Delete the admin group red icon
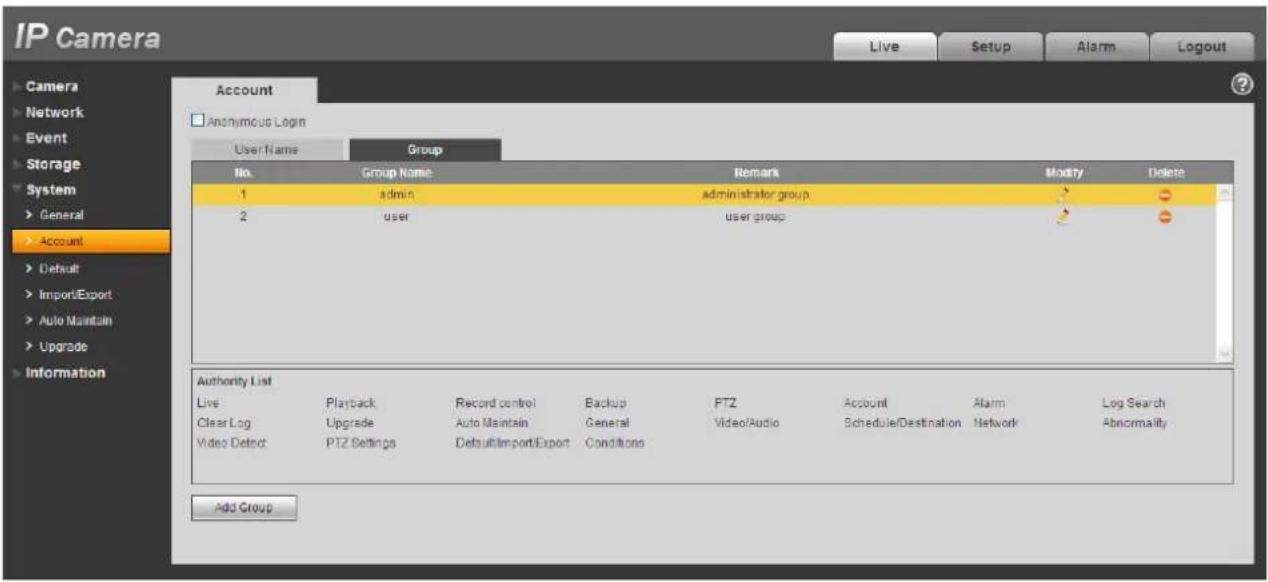The width and height of the screenshot is (1268, 582). 1165,194
